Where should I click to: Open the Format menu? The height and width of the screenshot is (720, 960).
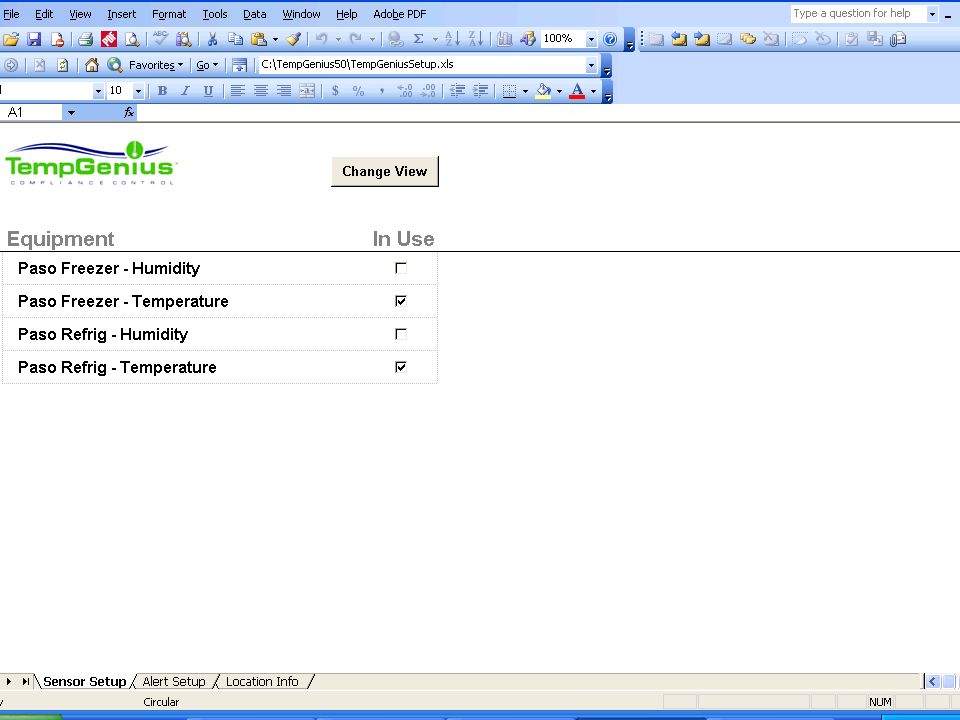point(169,13)
